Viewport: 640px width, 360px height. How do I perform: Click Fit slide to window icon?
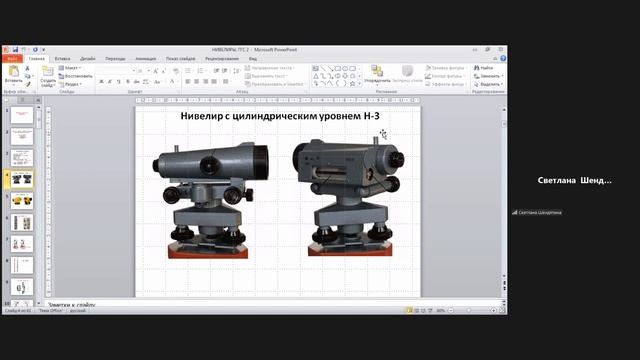[502, 311]
